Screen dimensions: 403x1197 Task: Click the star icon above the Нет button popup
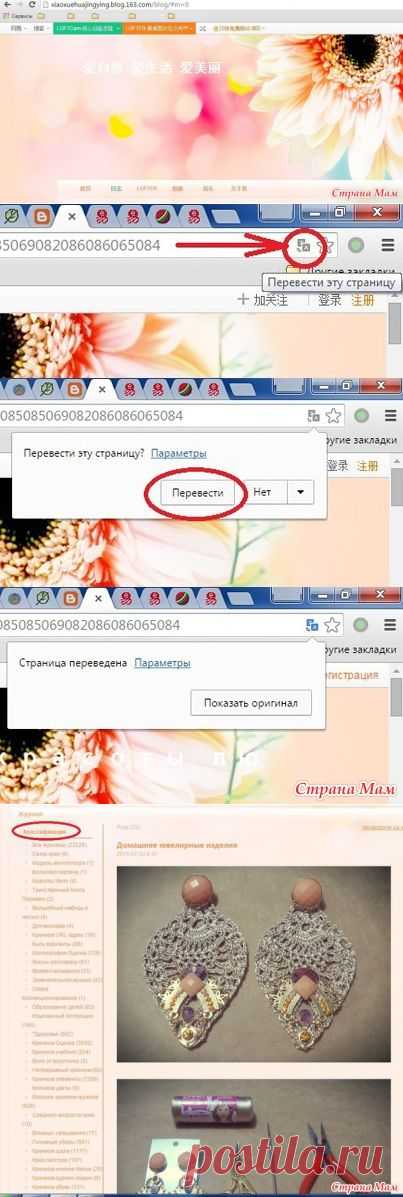(333, 415)
